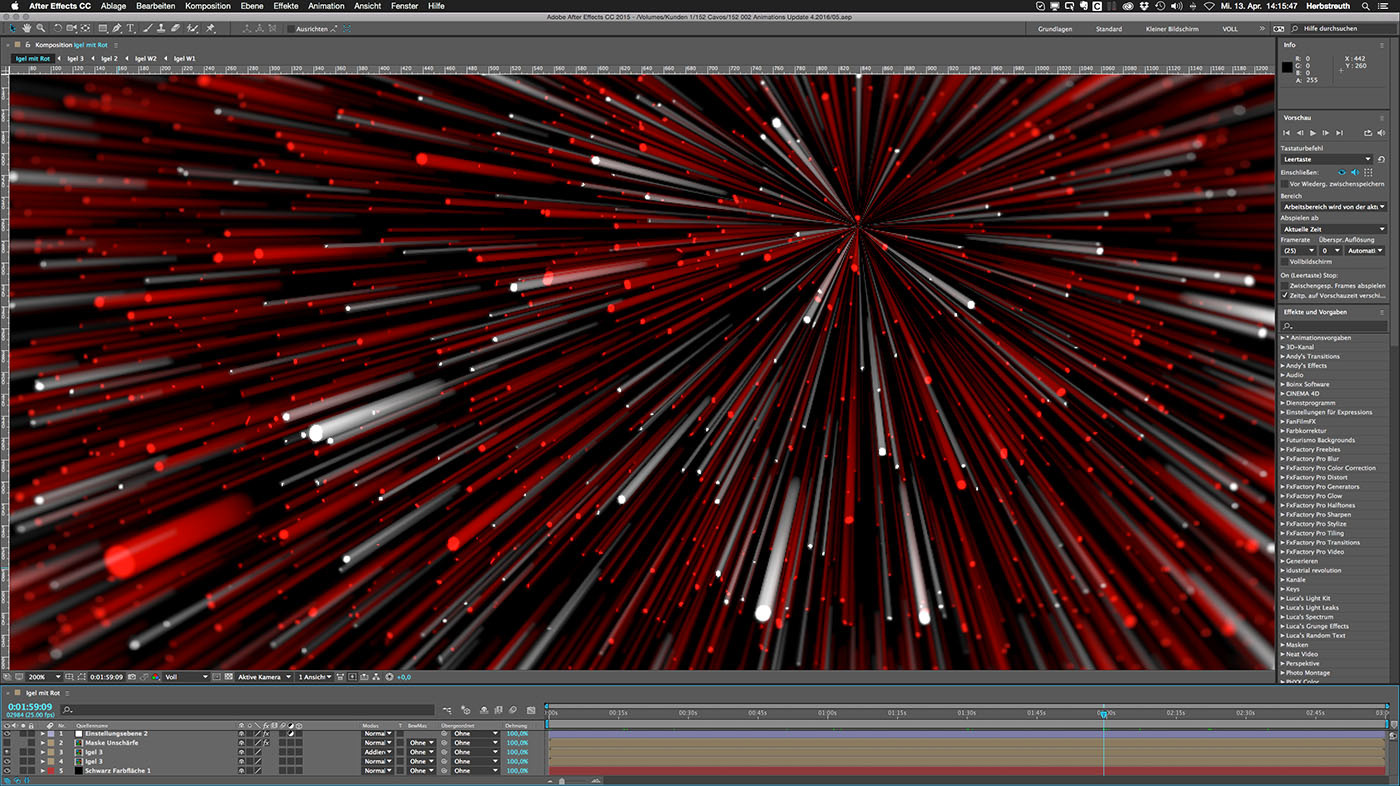Enable Ausrichten snapping checkbox
Image resolution: width=1400 pixels, height=786 pixels.
click(x=291, y=29)
